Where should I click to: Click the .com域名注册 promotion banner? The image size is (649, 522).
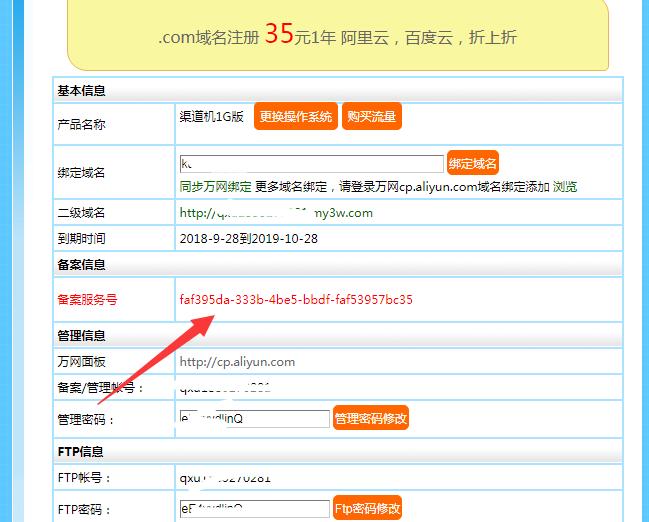337,37
